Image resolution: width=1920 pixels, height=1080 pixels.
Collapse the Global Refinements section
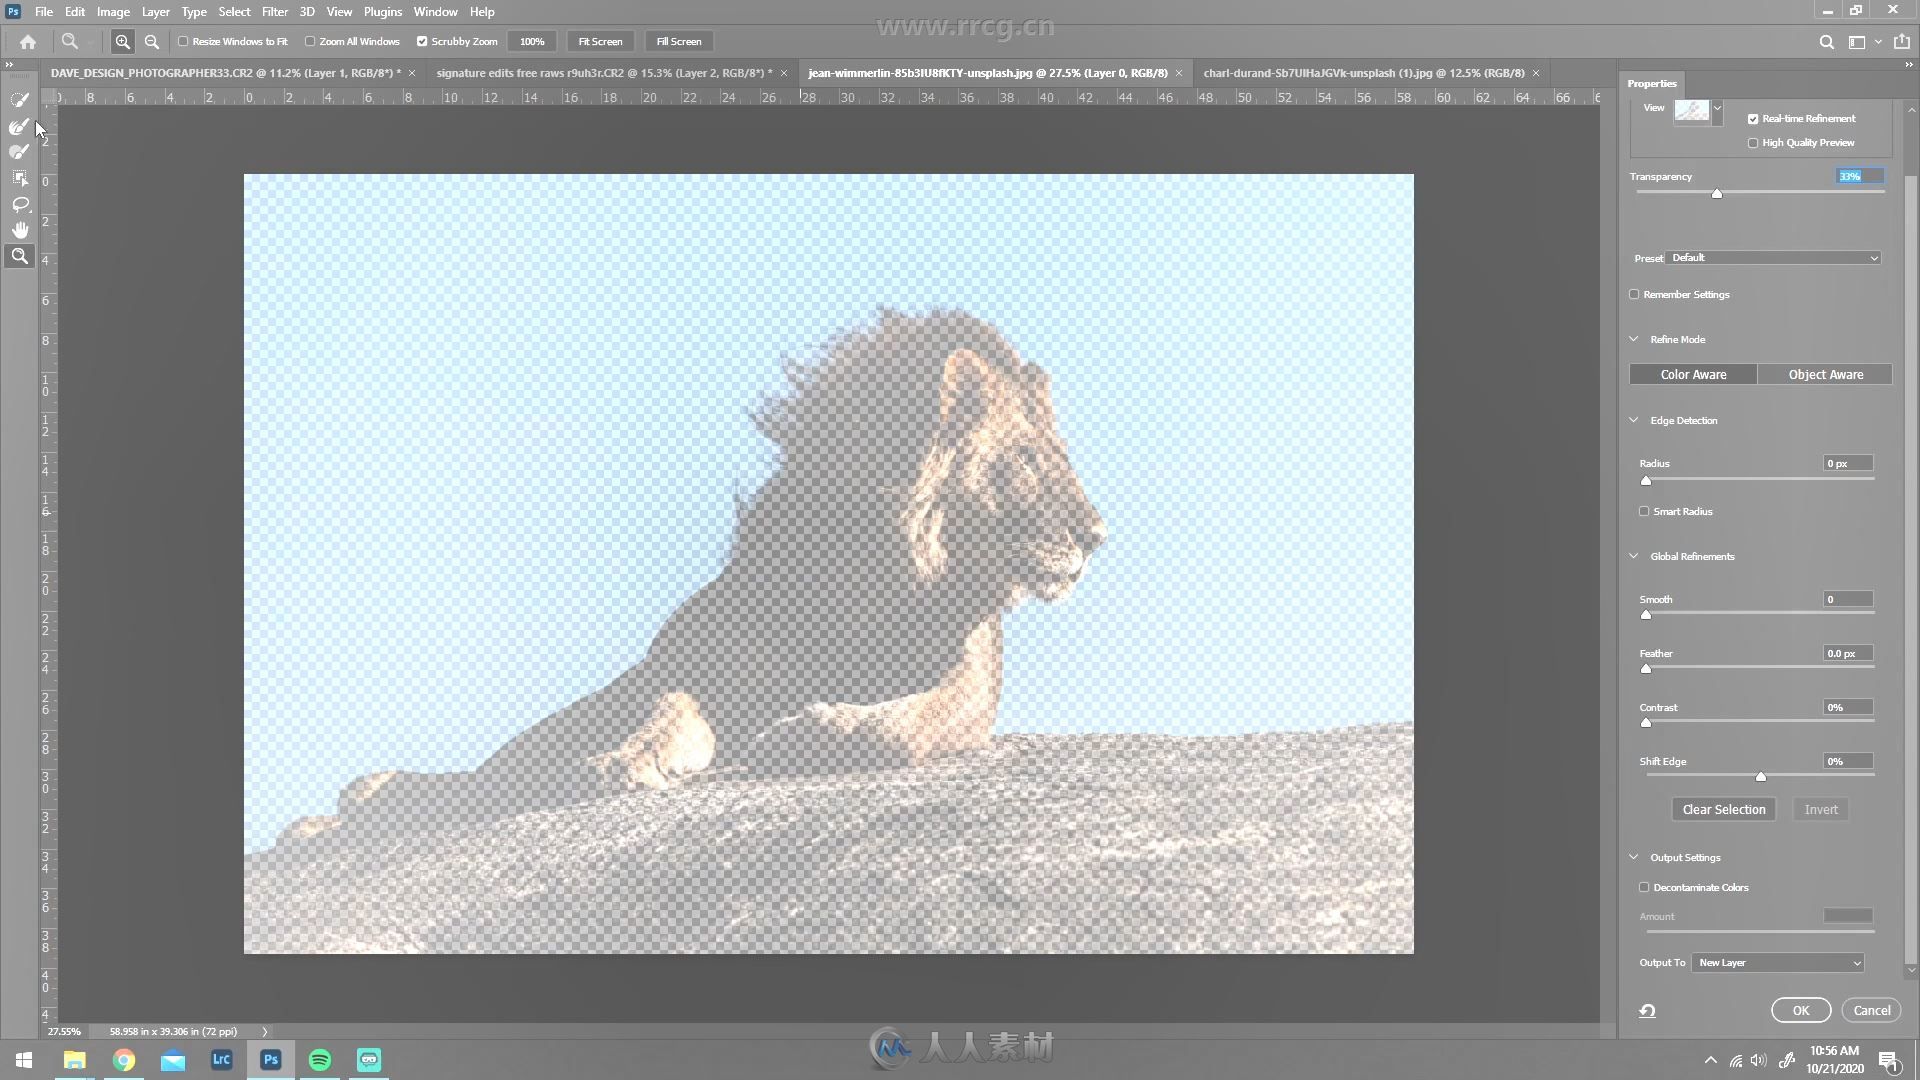(1634, 557)
